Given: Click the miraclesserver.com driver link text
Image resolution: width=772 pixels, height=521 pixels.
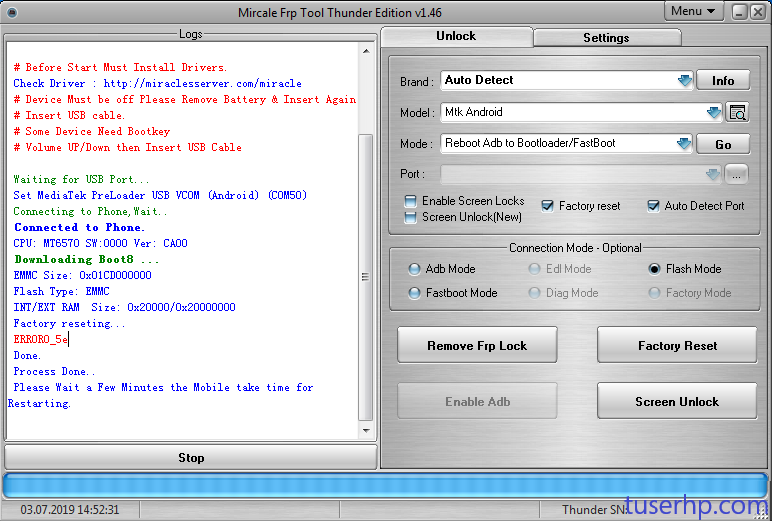Looking at the screenshot, I should pyautogui.click(x=202, y=84).
